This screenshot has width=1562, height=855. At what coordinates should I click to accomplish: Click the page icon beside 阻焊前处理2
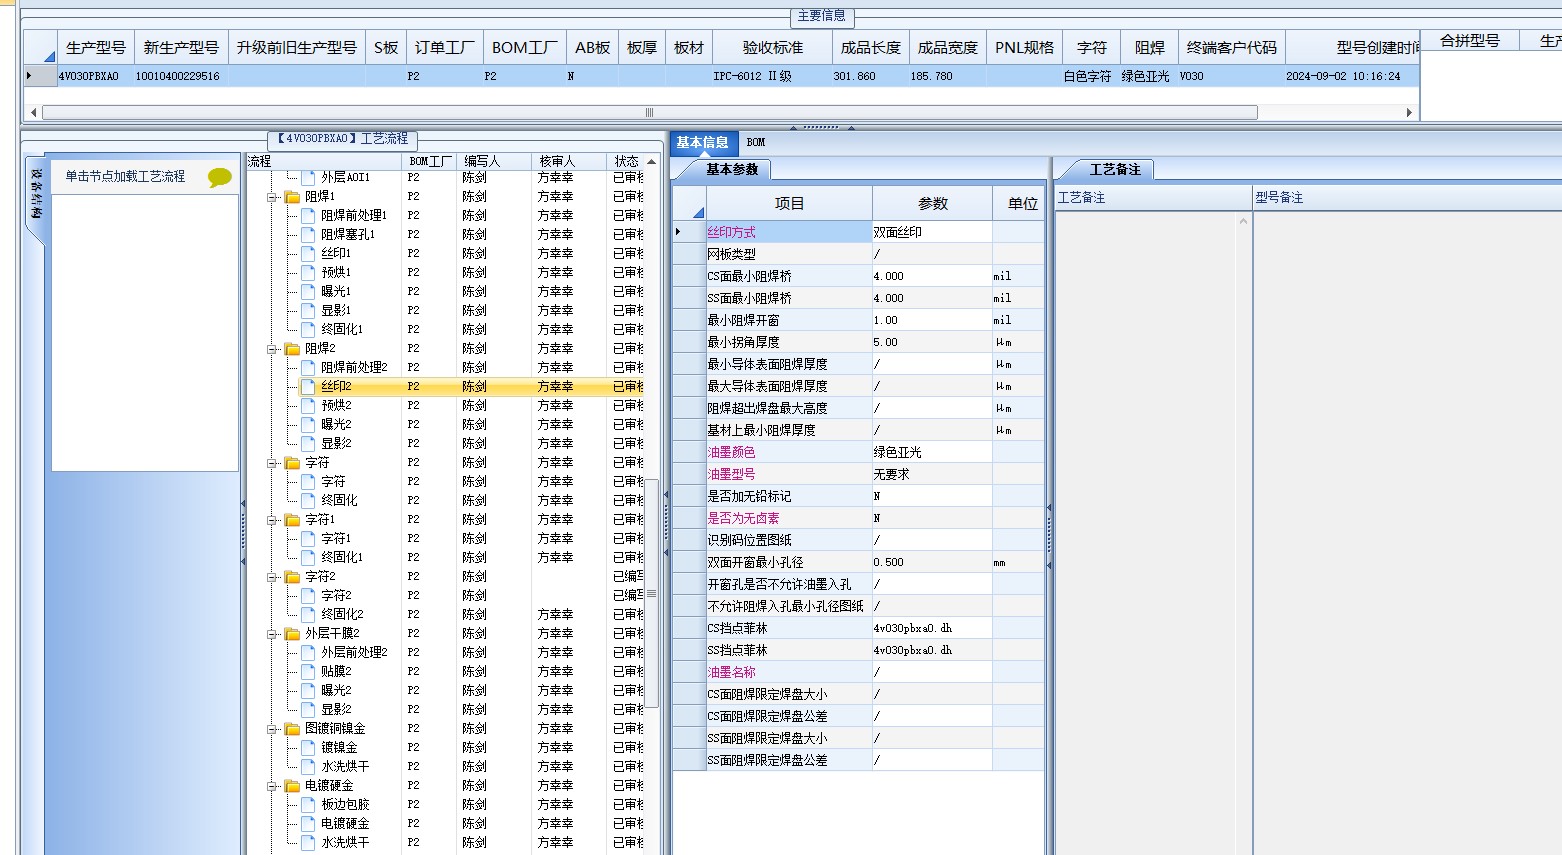pos(309,367)
